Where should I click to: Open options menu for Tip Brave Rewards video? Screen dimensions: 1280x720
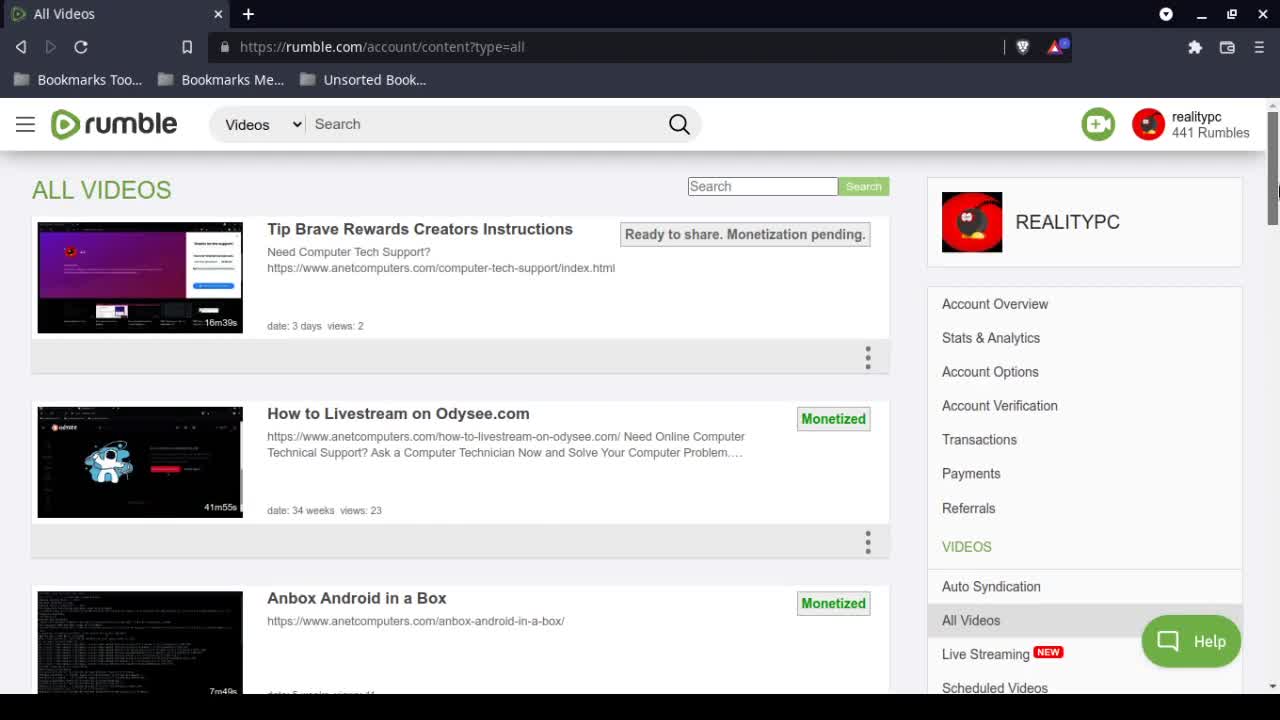point(868,357)
